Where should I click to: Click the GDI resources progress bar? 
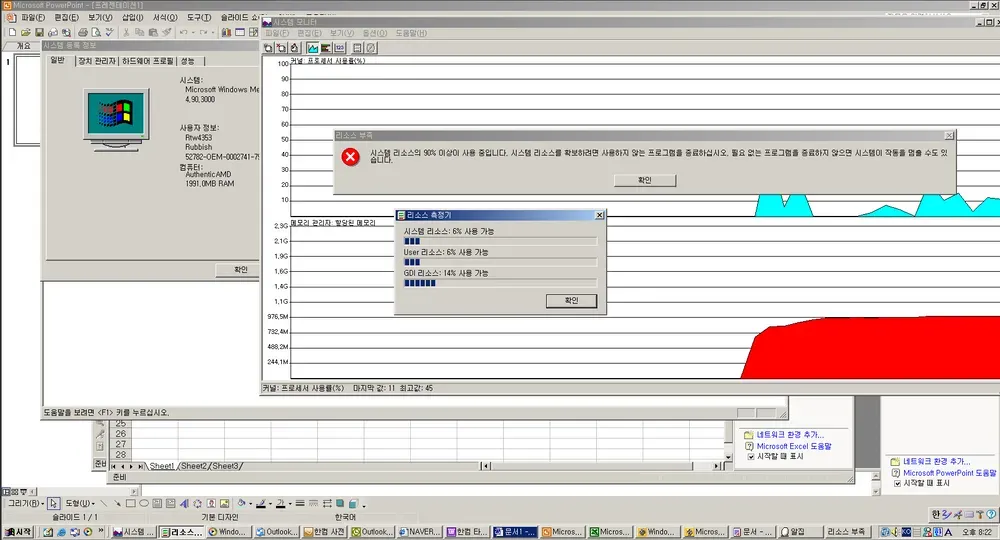(500, 283)
